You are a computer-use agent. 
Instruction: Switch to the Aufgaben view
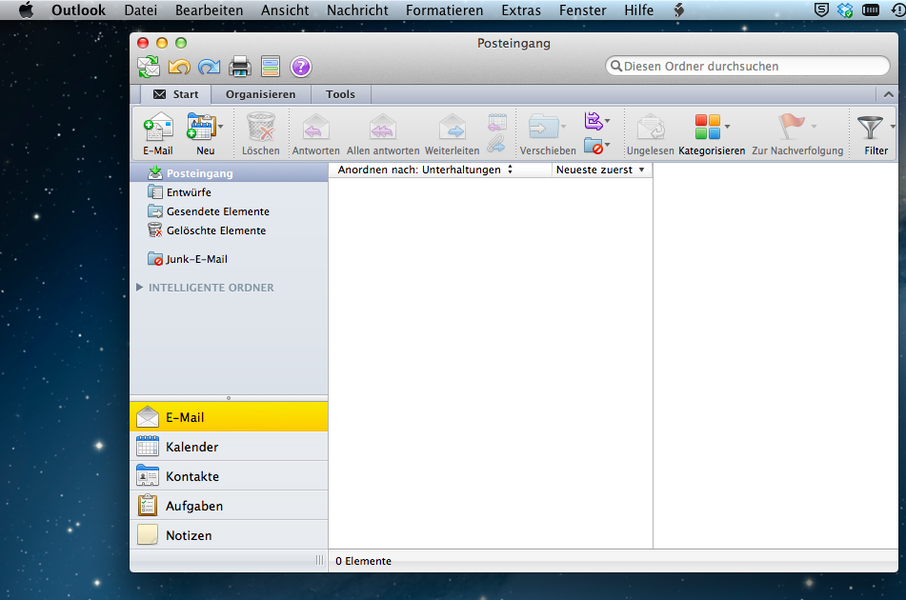(x=229, y=505)
